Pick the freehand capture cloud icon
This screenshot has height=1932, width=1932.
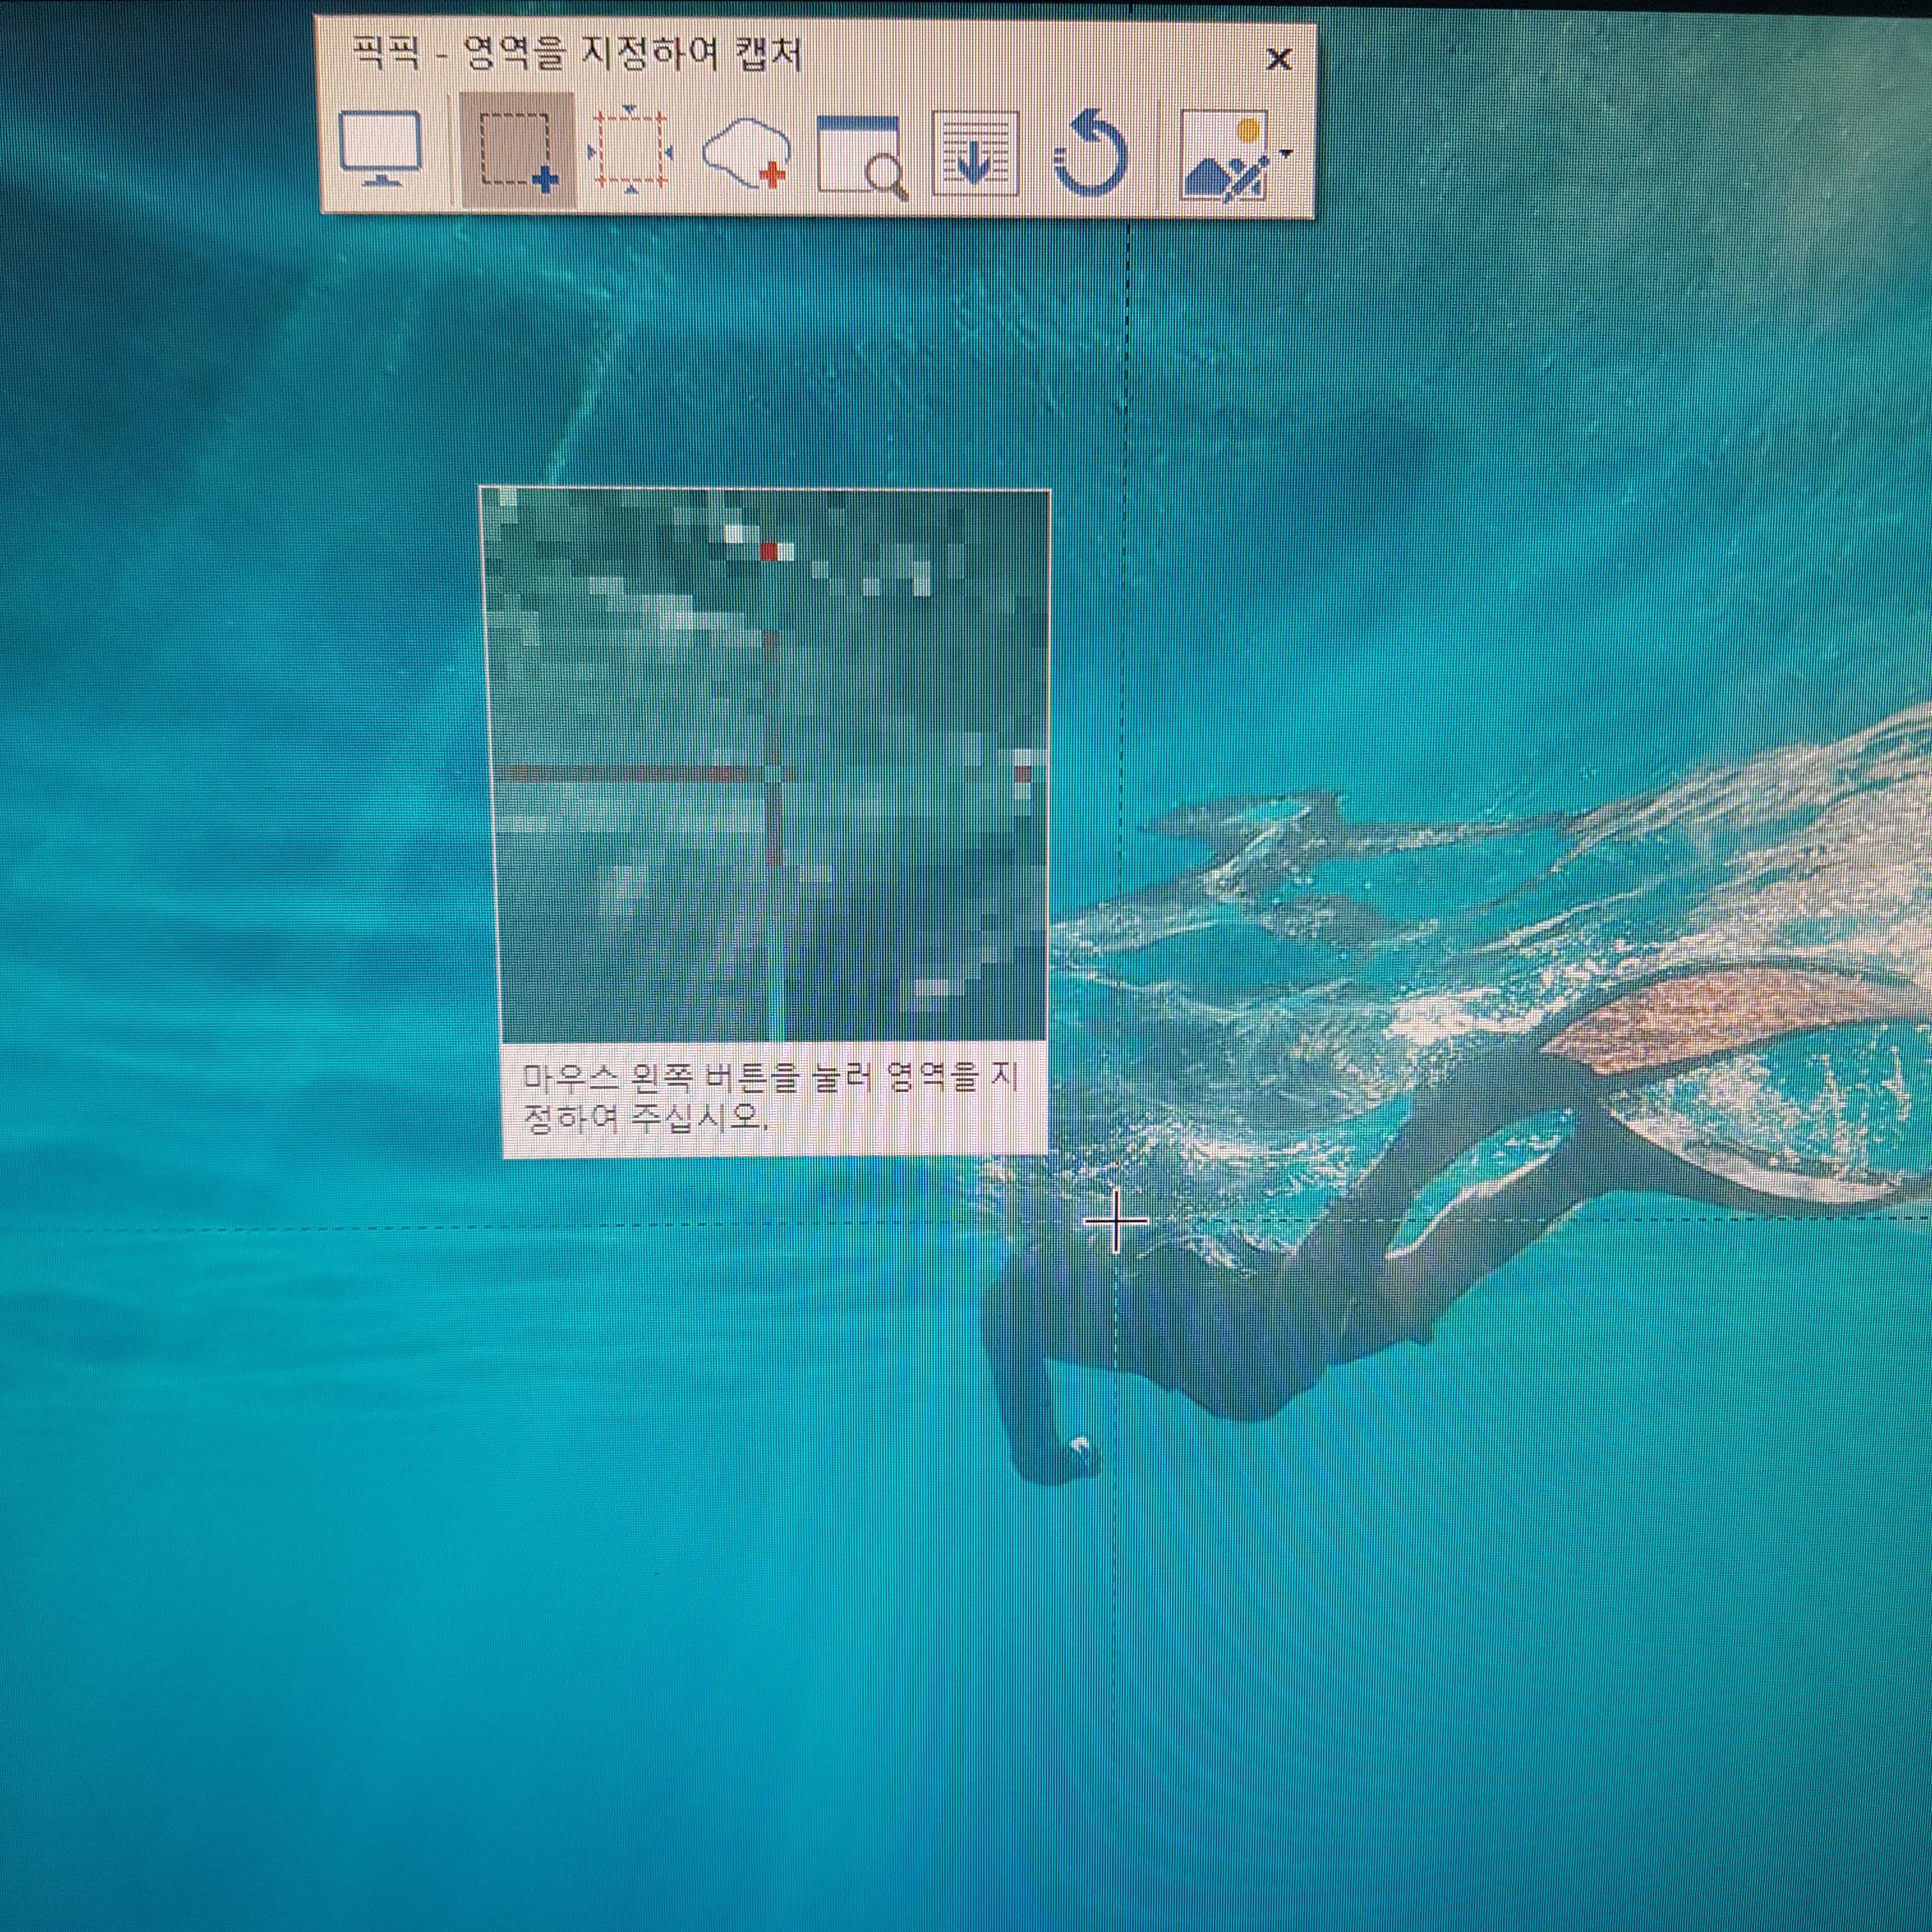point(745,153)
